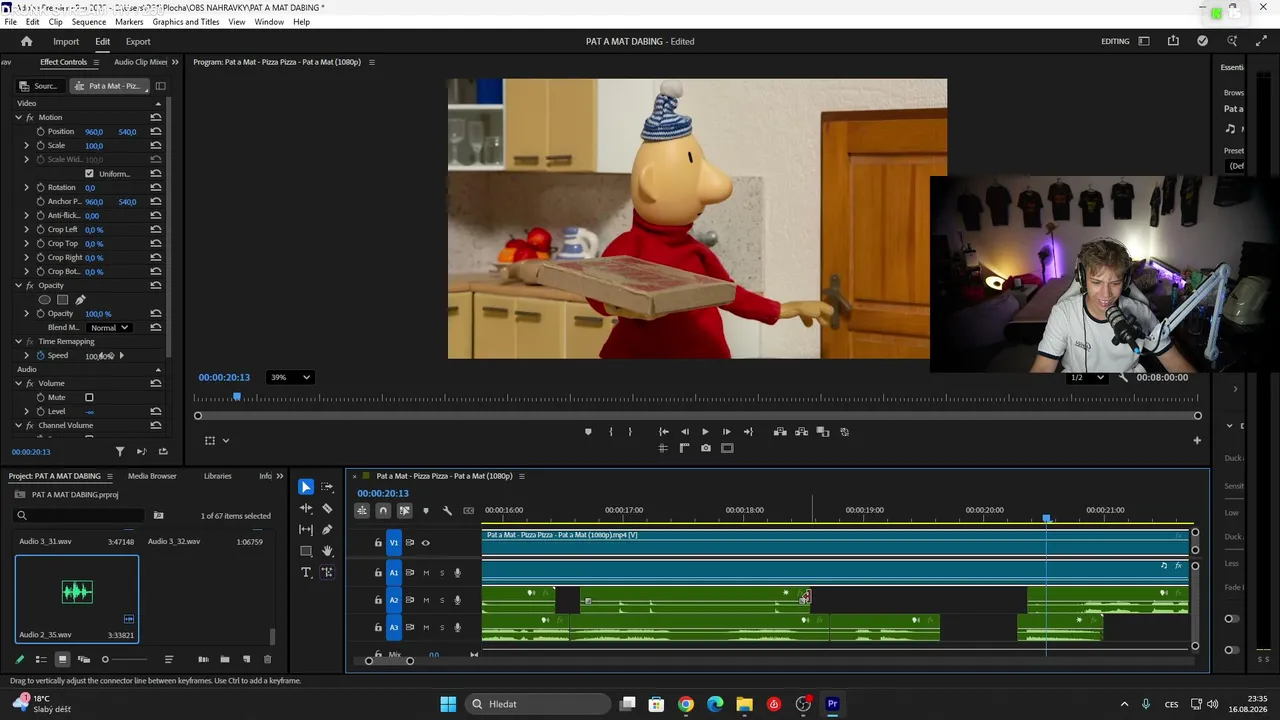Toggle Uniform Scale checkbox

click(x=89, y=174)
